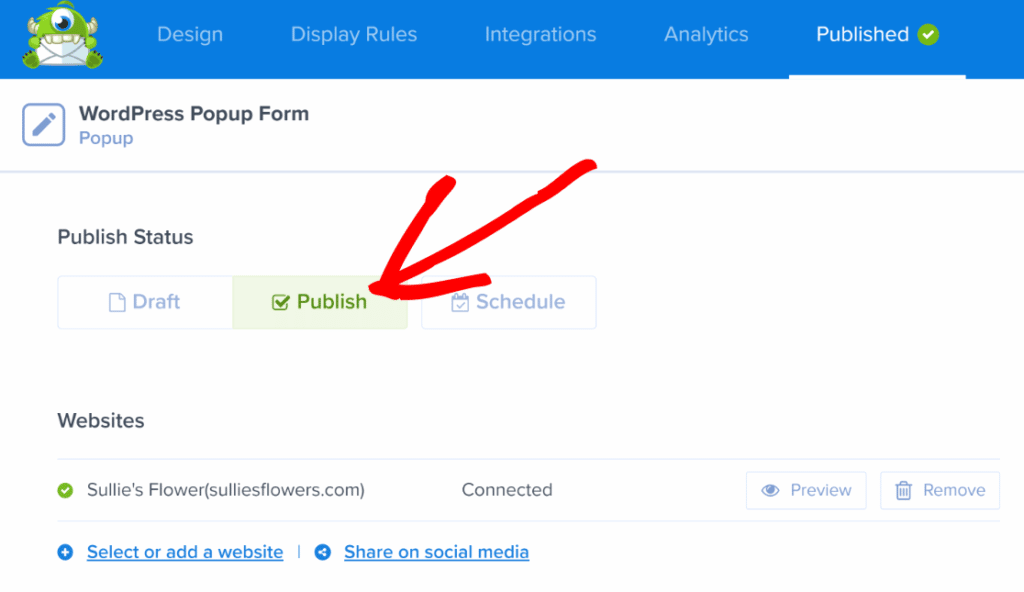Click the eye icon on the Preview button

click(770, 490)
